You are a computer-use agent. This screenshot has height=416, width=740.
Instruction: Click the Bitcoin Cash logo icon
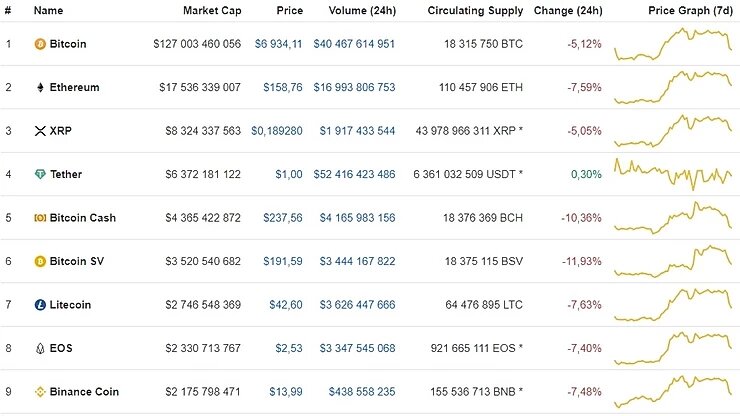(x=40, y=218)
